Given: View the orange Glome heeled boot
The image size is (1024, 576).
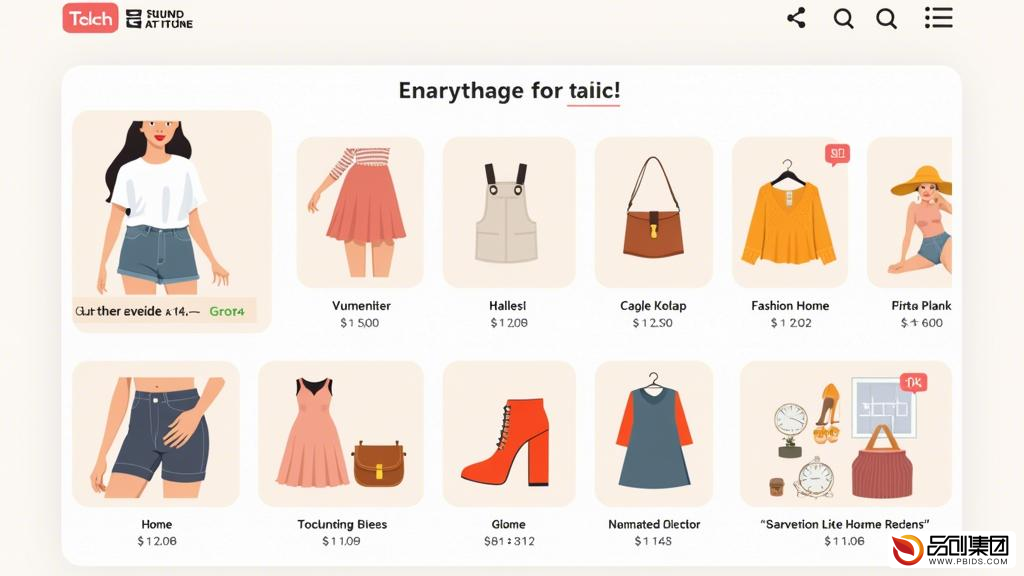Looking at the screenshot, I should [x=509, y=434].
